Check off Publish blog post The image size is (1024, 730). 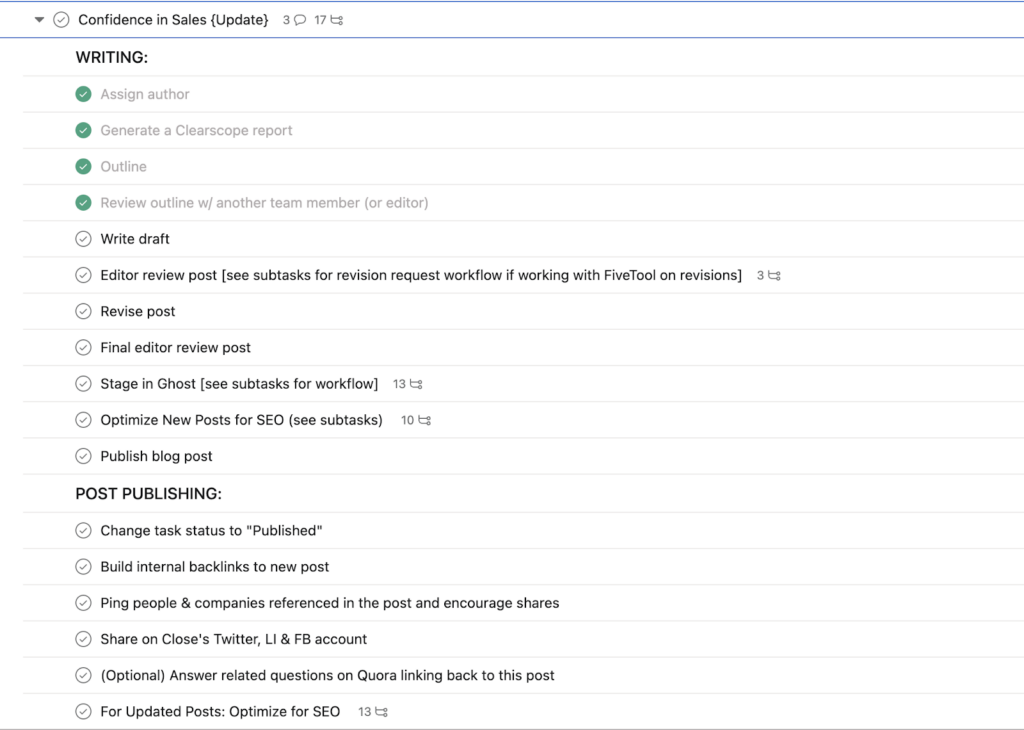pyautogui.click(x=84, y=456)
